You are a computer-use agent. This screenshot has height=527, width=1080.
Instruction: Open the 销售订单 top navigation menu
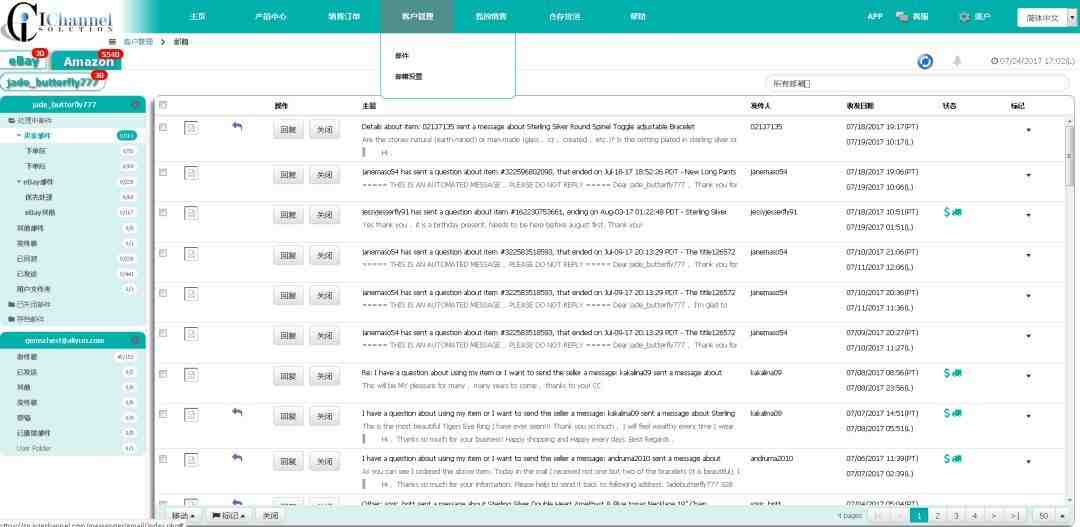coord(344,16)
